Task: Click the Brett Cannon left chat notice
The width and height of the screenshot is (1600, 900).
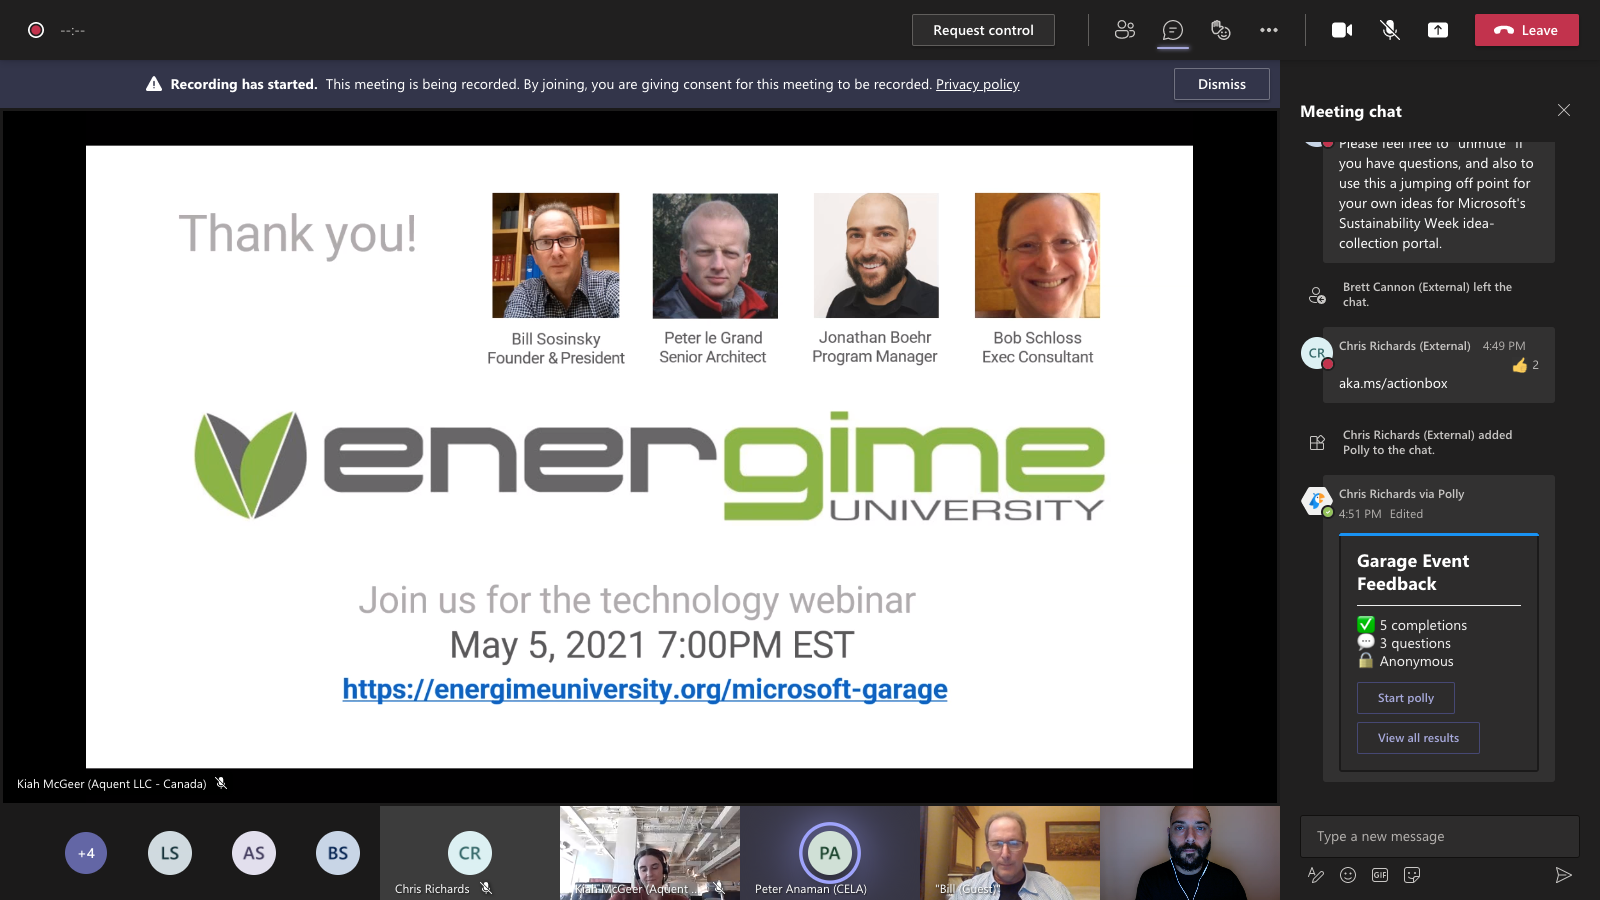Action: tap(1427, 294)
